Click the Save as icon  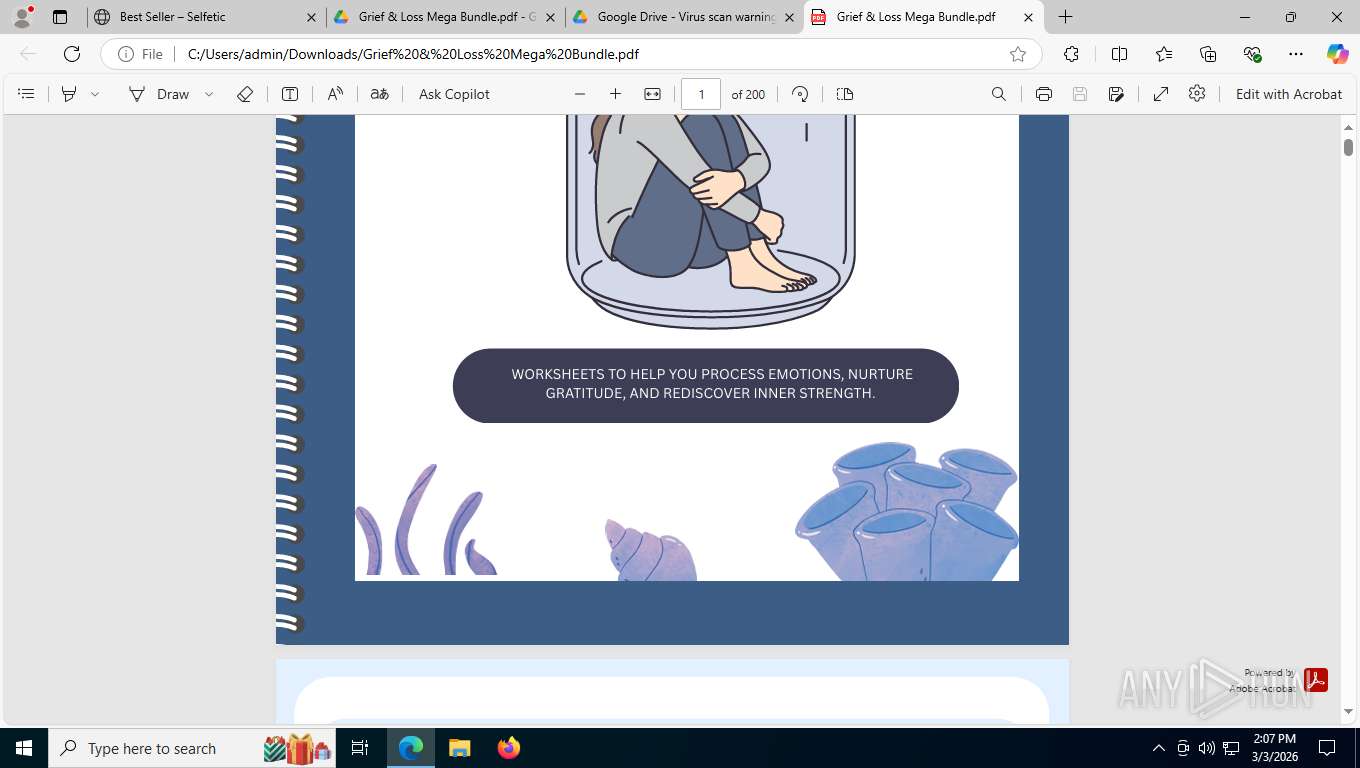[x=1116, y=94]
